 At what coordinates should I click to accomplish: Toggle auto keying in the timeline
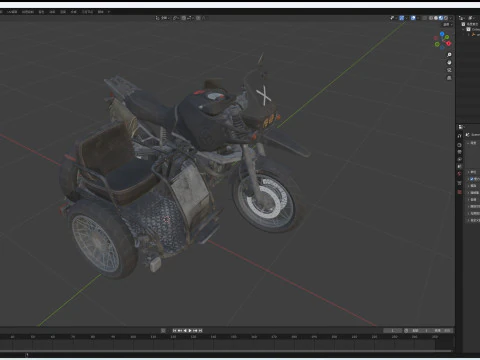tap(163, 331)
